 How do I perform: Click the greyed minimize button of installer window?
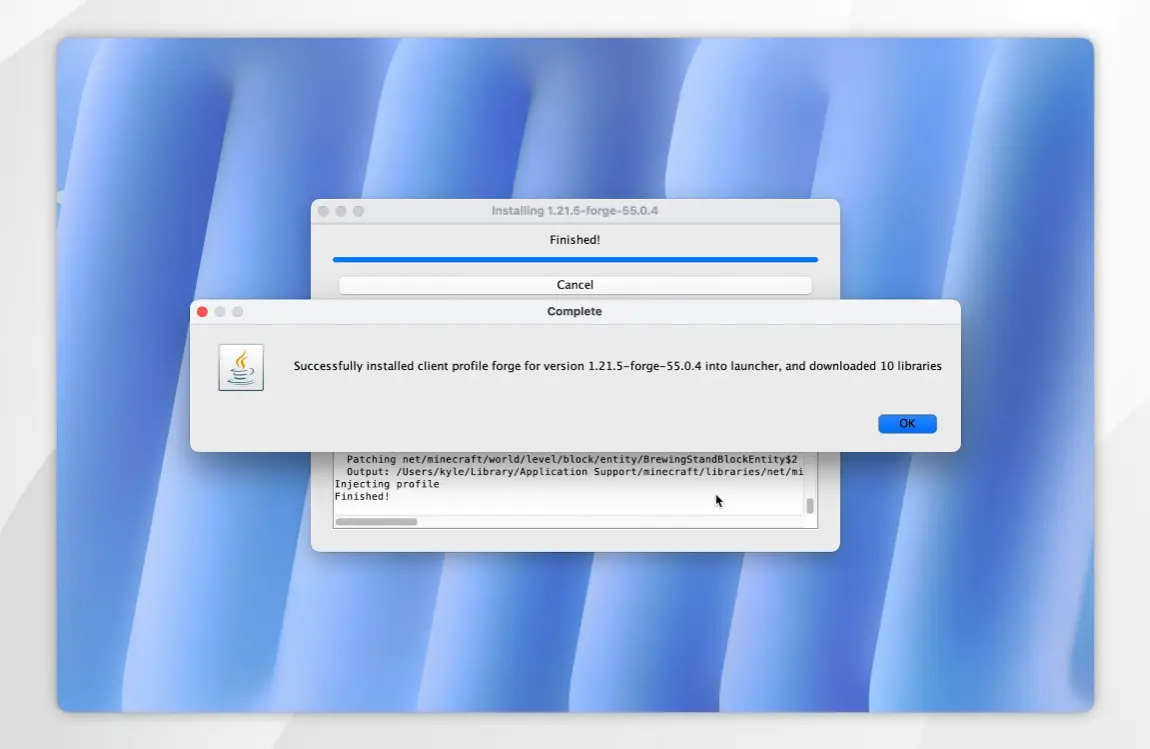click(x=341, y=211)
